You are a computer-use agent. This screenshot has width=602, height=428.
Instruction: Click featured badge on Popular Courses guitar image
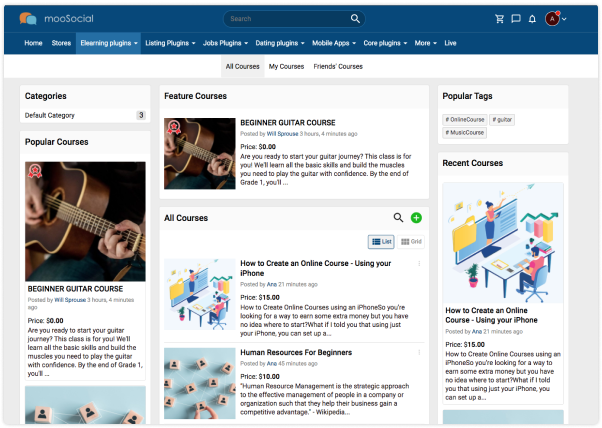pos(35,171)
